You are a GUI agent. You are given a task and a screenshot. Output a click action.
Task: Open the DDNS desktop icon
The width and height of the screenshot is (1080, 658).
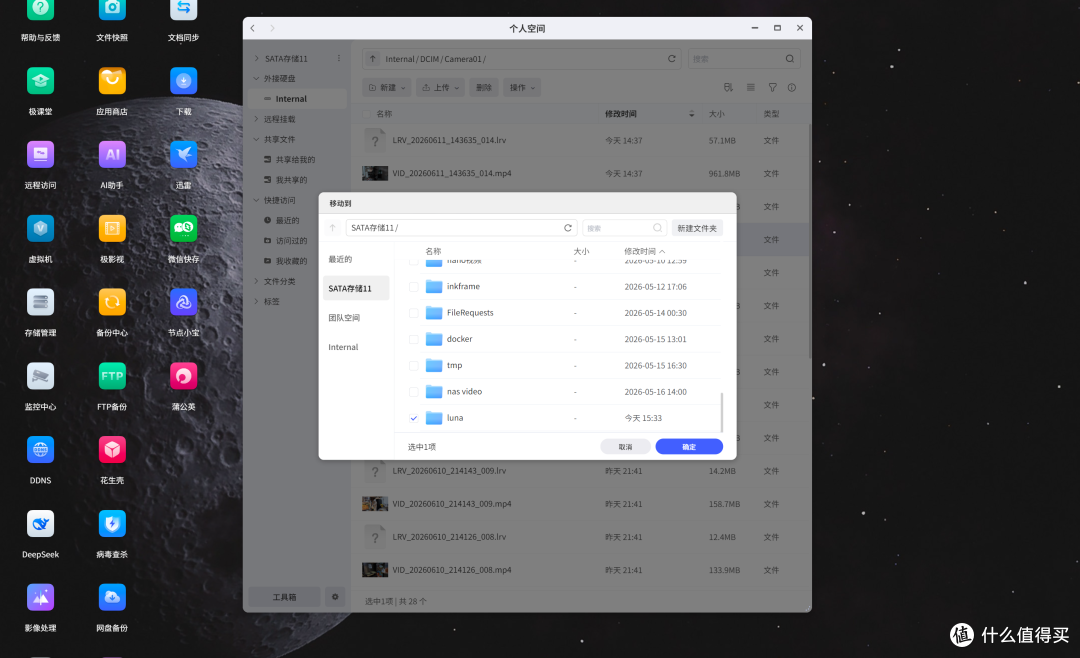[x=40, y=450]
